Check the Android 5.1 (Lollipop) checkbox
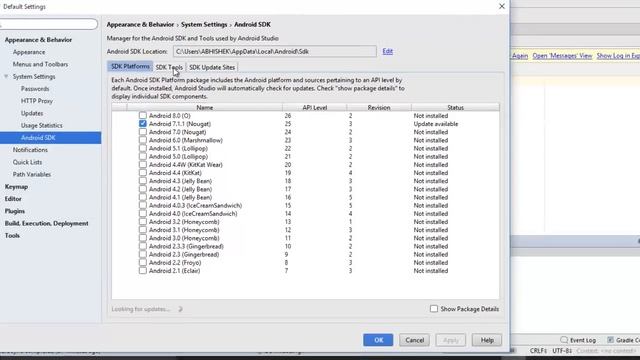640x360 pixels. 142,148
